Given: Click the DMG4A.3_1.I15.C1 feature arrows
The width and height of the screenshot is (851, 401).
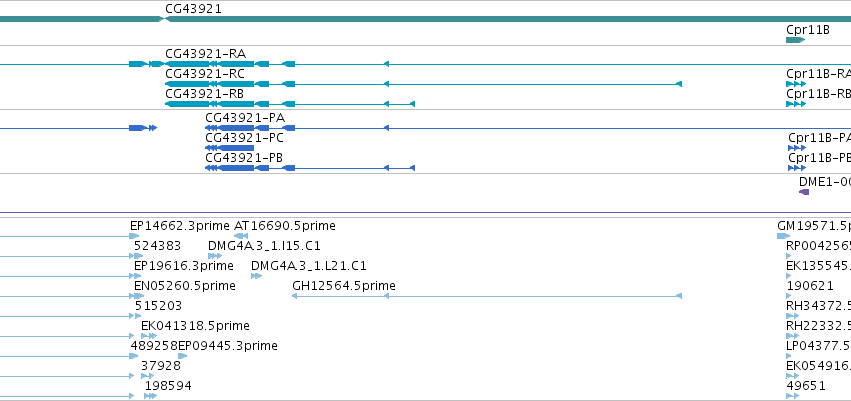Looking at the screenshot, I should point(215,256).
